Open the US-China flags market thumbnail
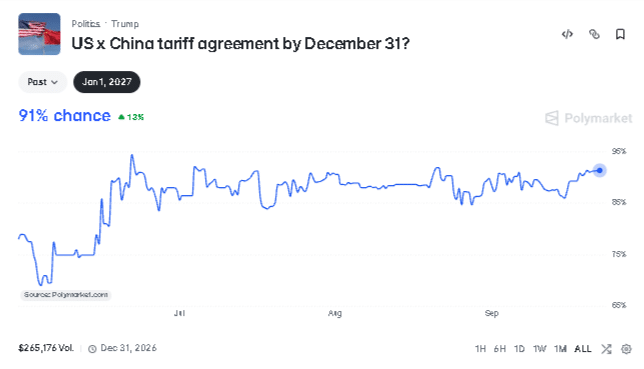This screenshot has height=369, width=644. point(39,34)
